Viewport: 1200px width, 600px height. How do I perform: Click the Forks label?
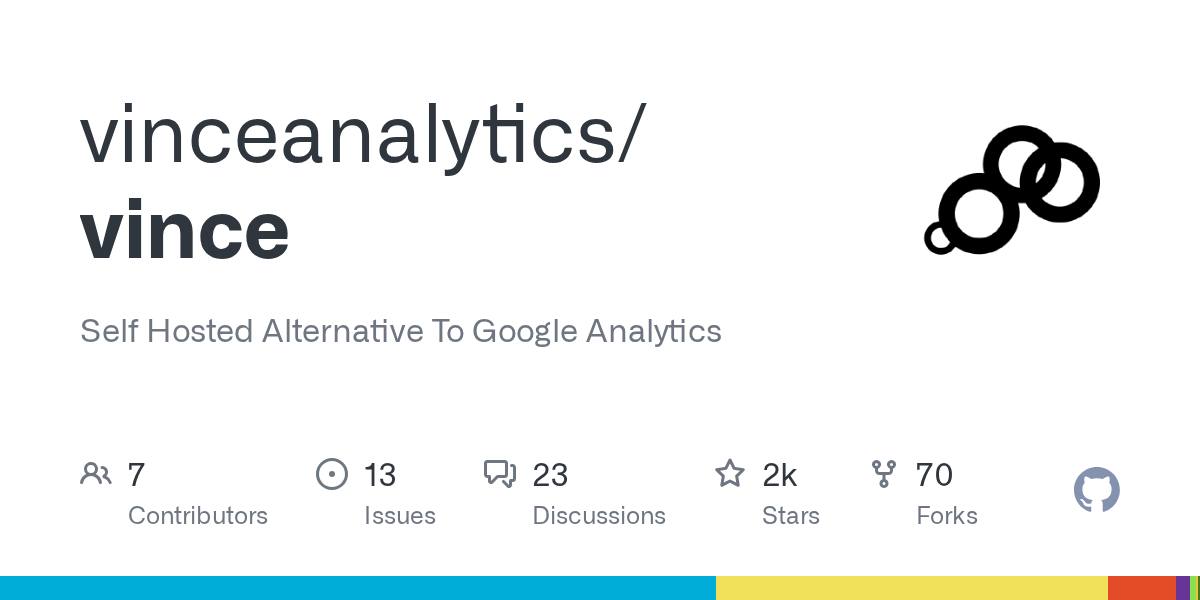click(x=947, y=516)
